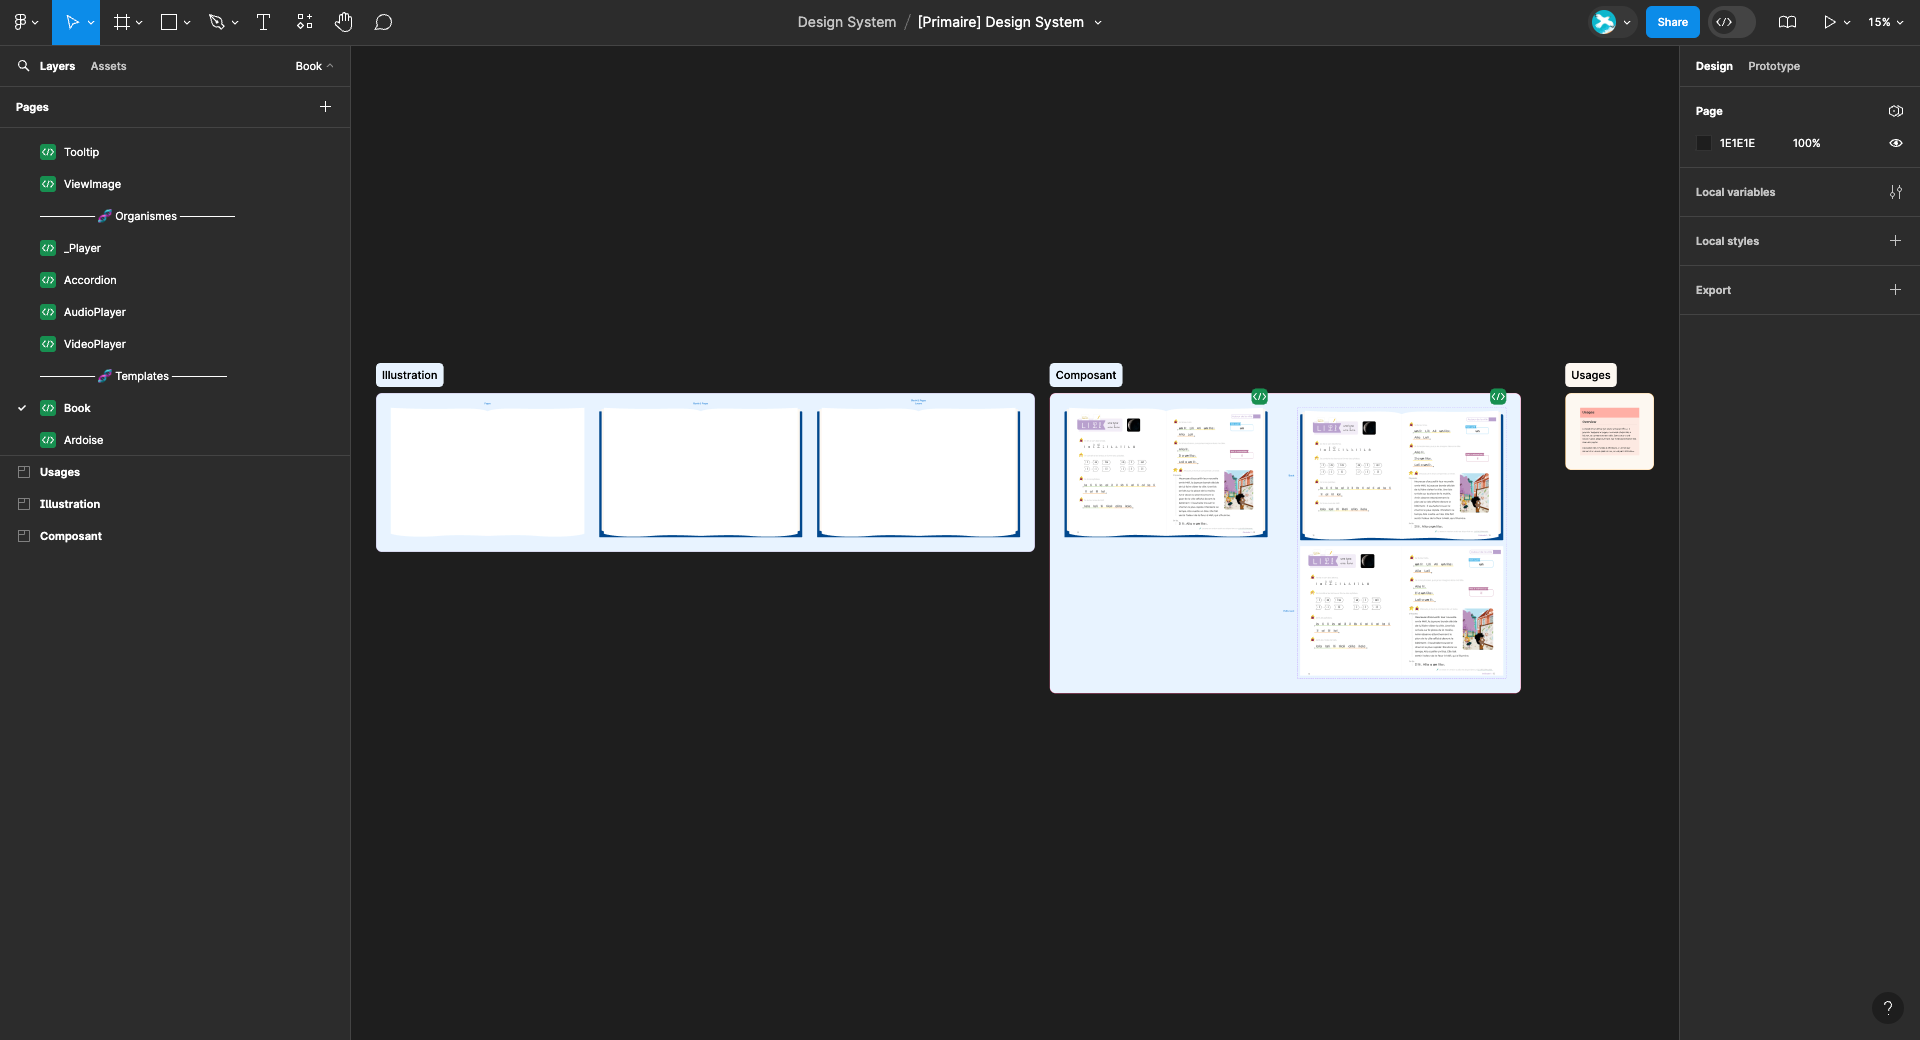Select the Hand tool
Screen dimensions: 1920x1040
344,22
